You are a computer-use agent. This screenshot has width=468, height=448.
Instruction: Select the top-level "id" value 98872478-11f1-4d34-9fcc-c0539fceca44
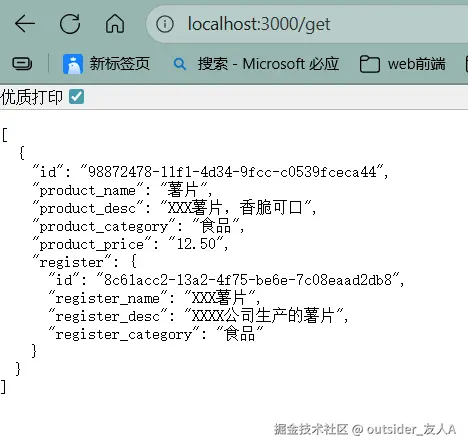(231, 172)
